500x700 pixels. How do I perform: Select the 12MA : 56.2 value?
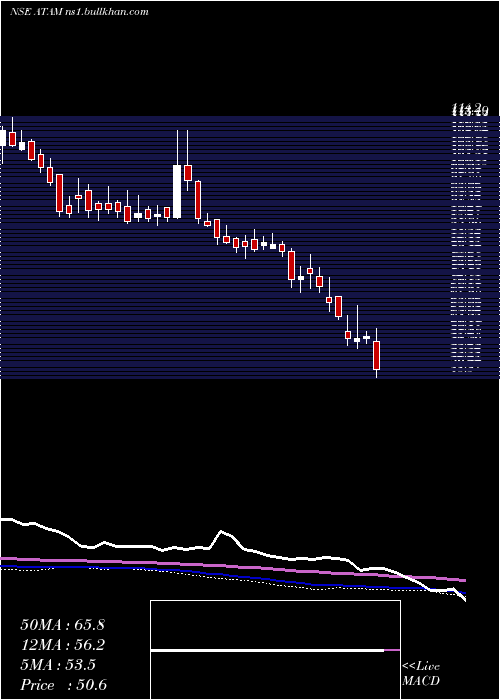(62, 645)
